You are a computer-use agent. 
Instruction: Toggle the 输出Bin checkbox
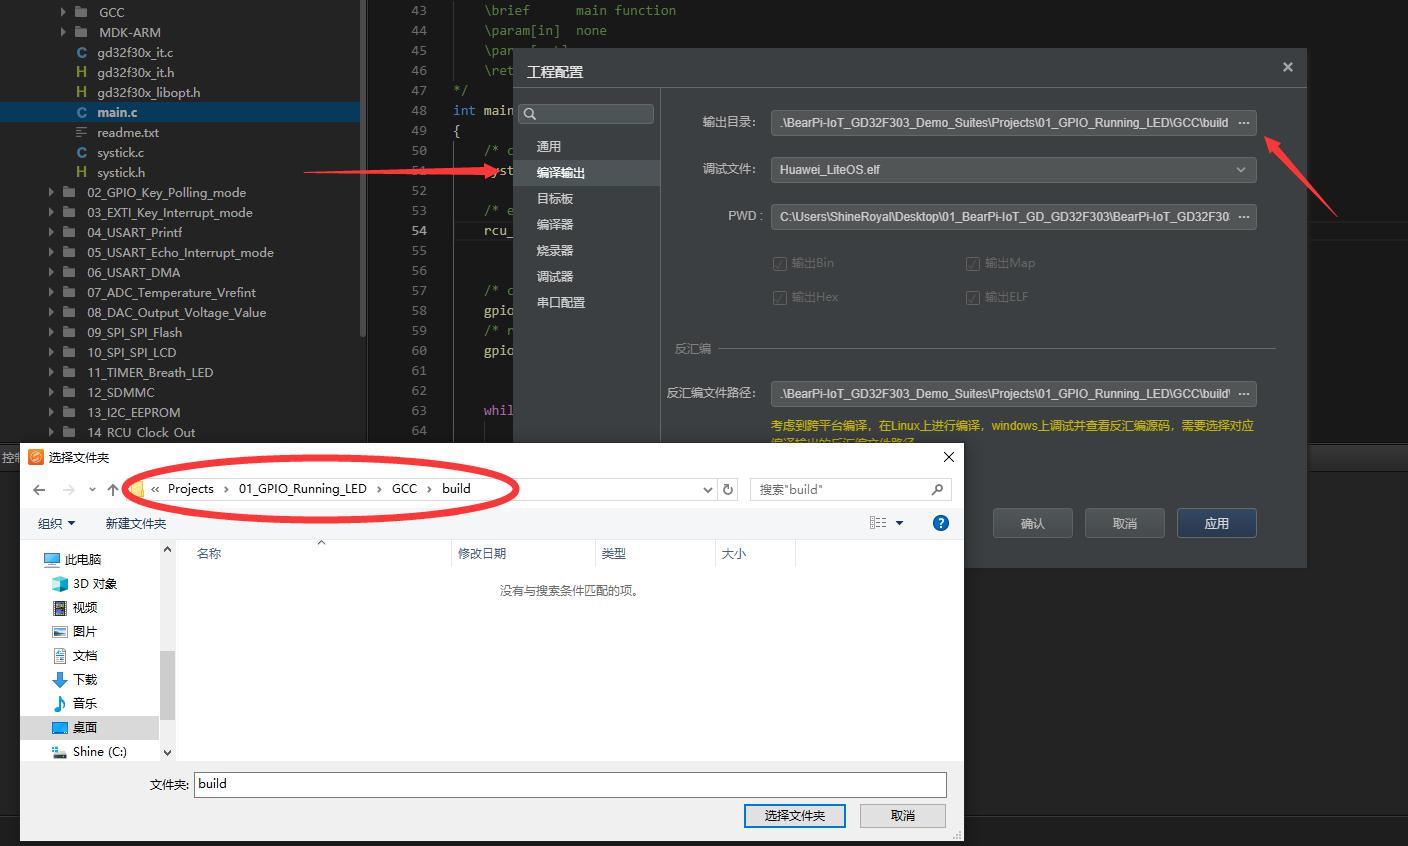coord(780,263)
